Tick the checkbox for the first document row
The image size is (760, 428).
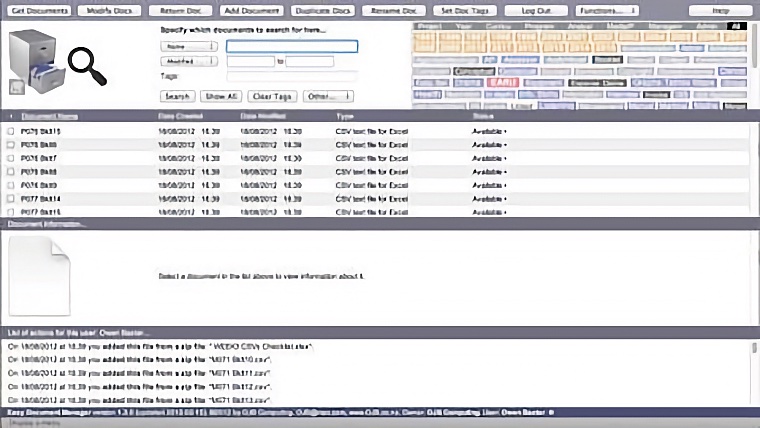11,131
